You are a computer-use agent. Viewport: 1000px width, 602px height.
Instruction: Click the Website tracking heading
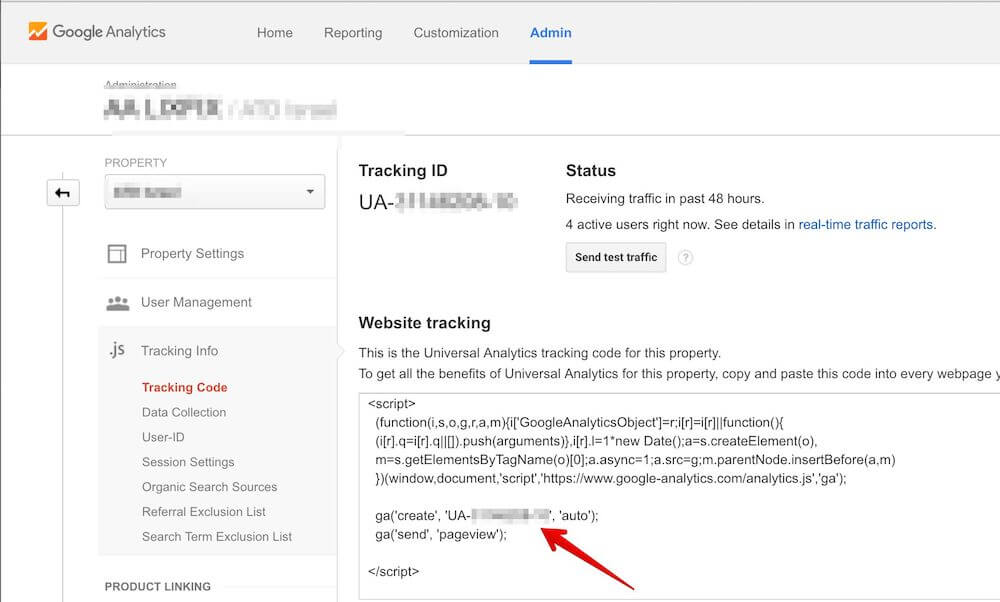coord(425,323)
